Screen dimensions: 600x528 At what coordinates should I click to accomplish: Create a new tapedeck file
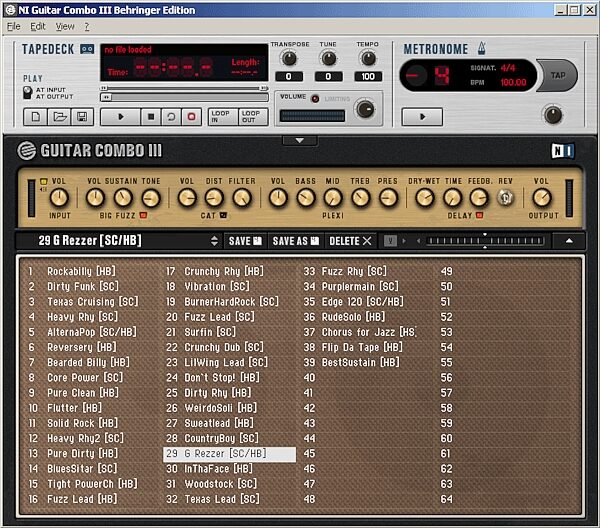tap(35, 117)
